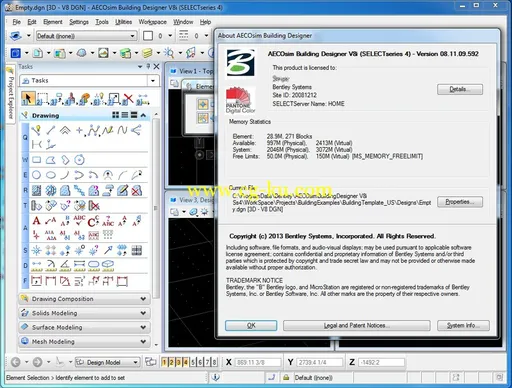Click the System Info button
512x388 pixels.
coord(463,325)
